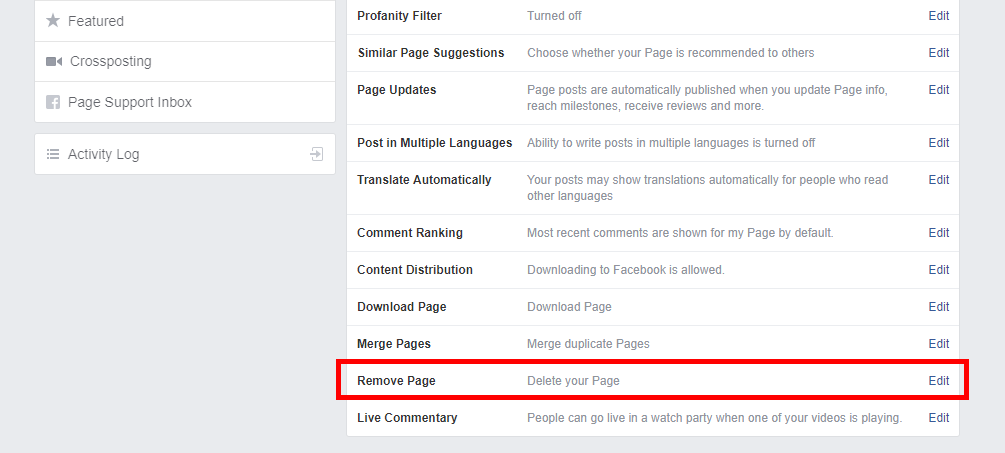The image size is (1005, 453).
Task: Edit the Comment Ranking setting
Action: [938, 233]
